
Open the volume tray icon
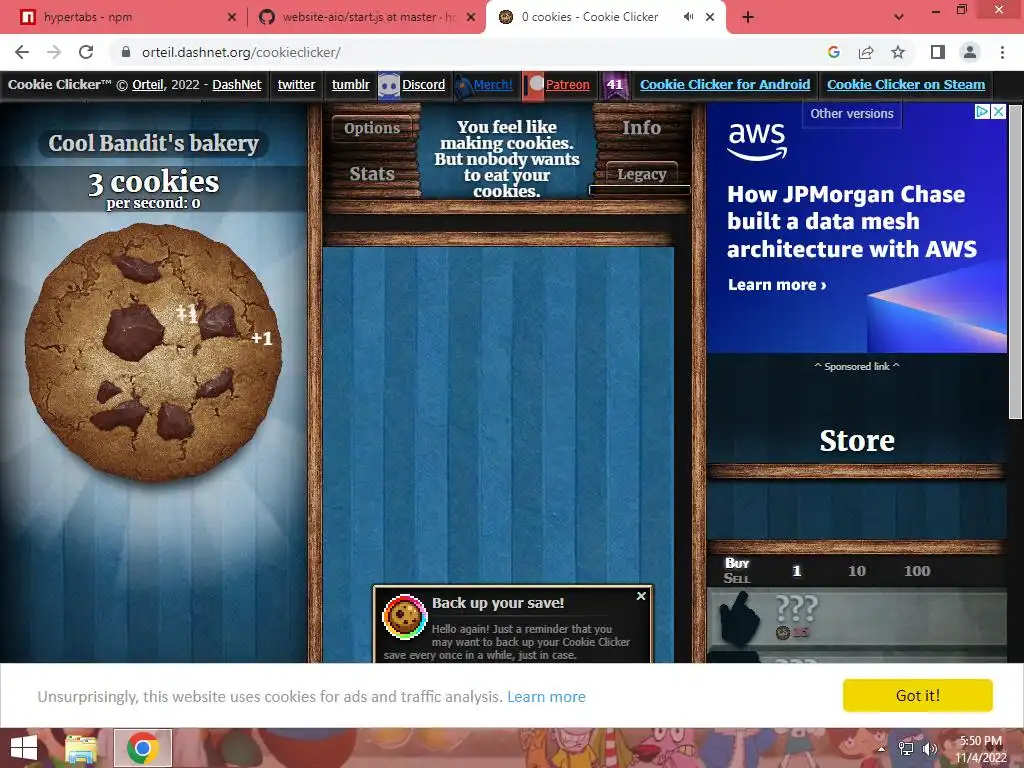931,749
